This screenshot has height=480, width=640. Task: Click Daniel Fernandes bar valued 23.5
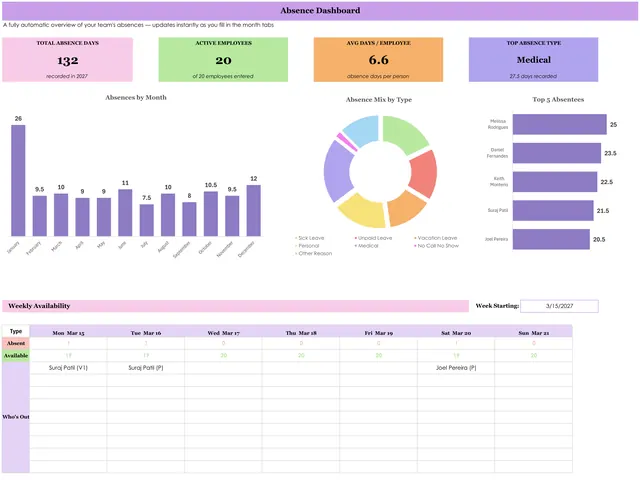coord(557,153)
